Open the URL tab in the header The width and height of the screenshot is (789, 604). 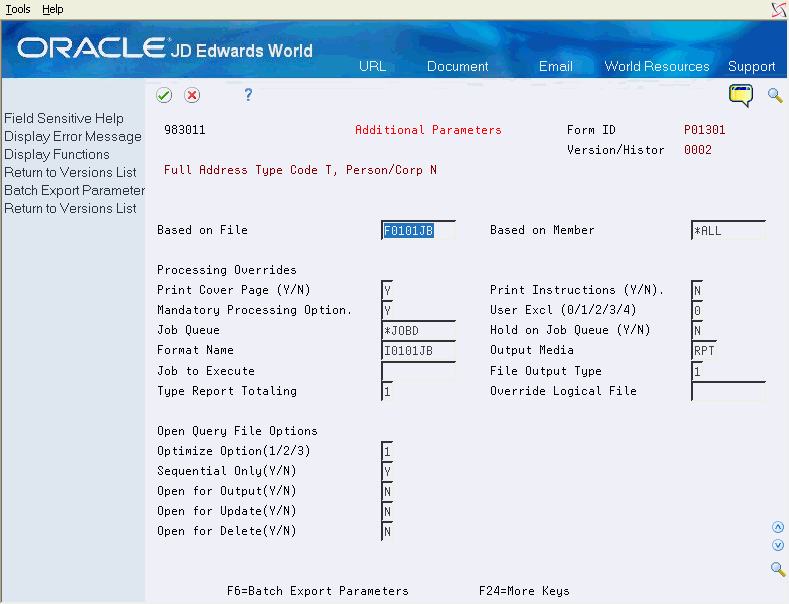pos(372,66)
